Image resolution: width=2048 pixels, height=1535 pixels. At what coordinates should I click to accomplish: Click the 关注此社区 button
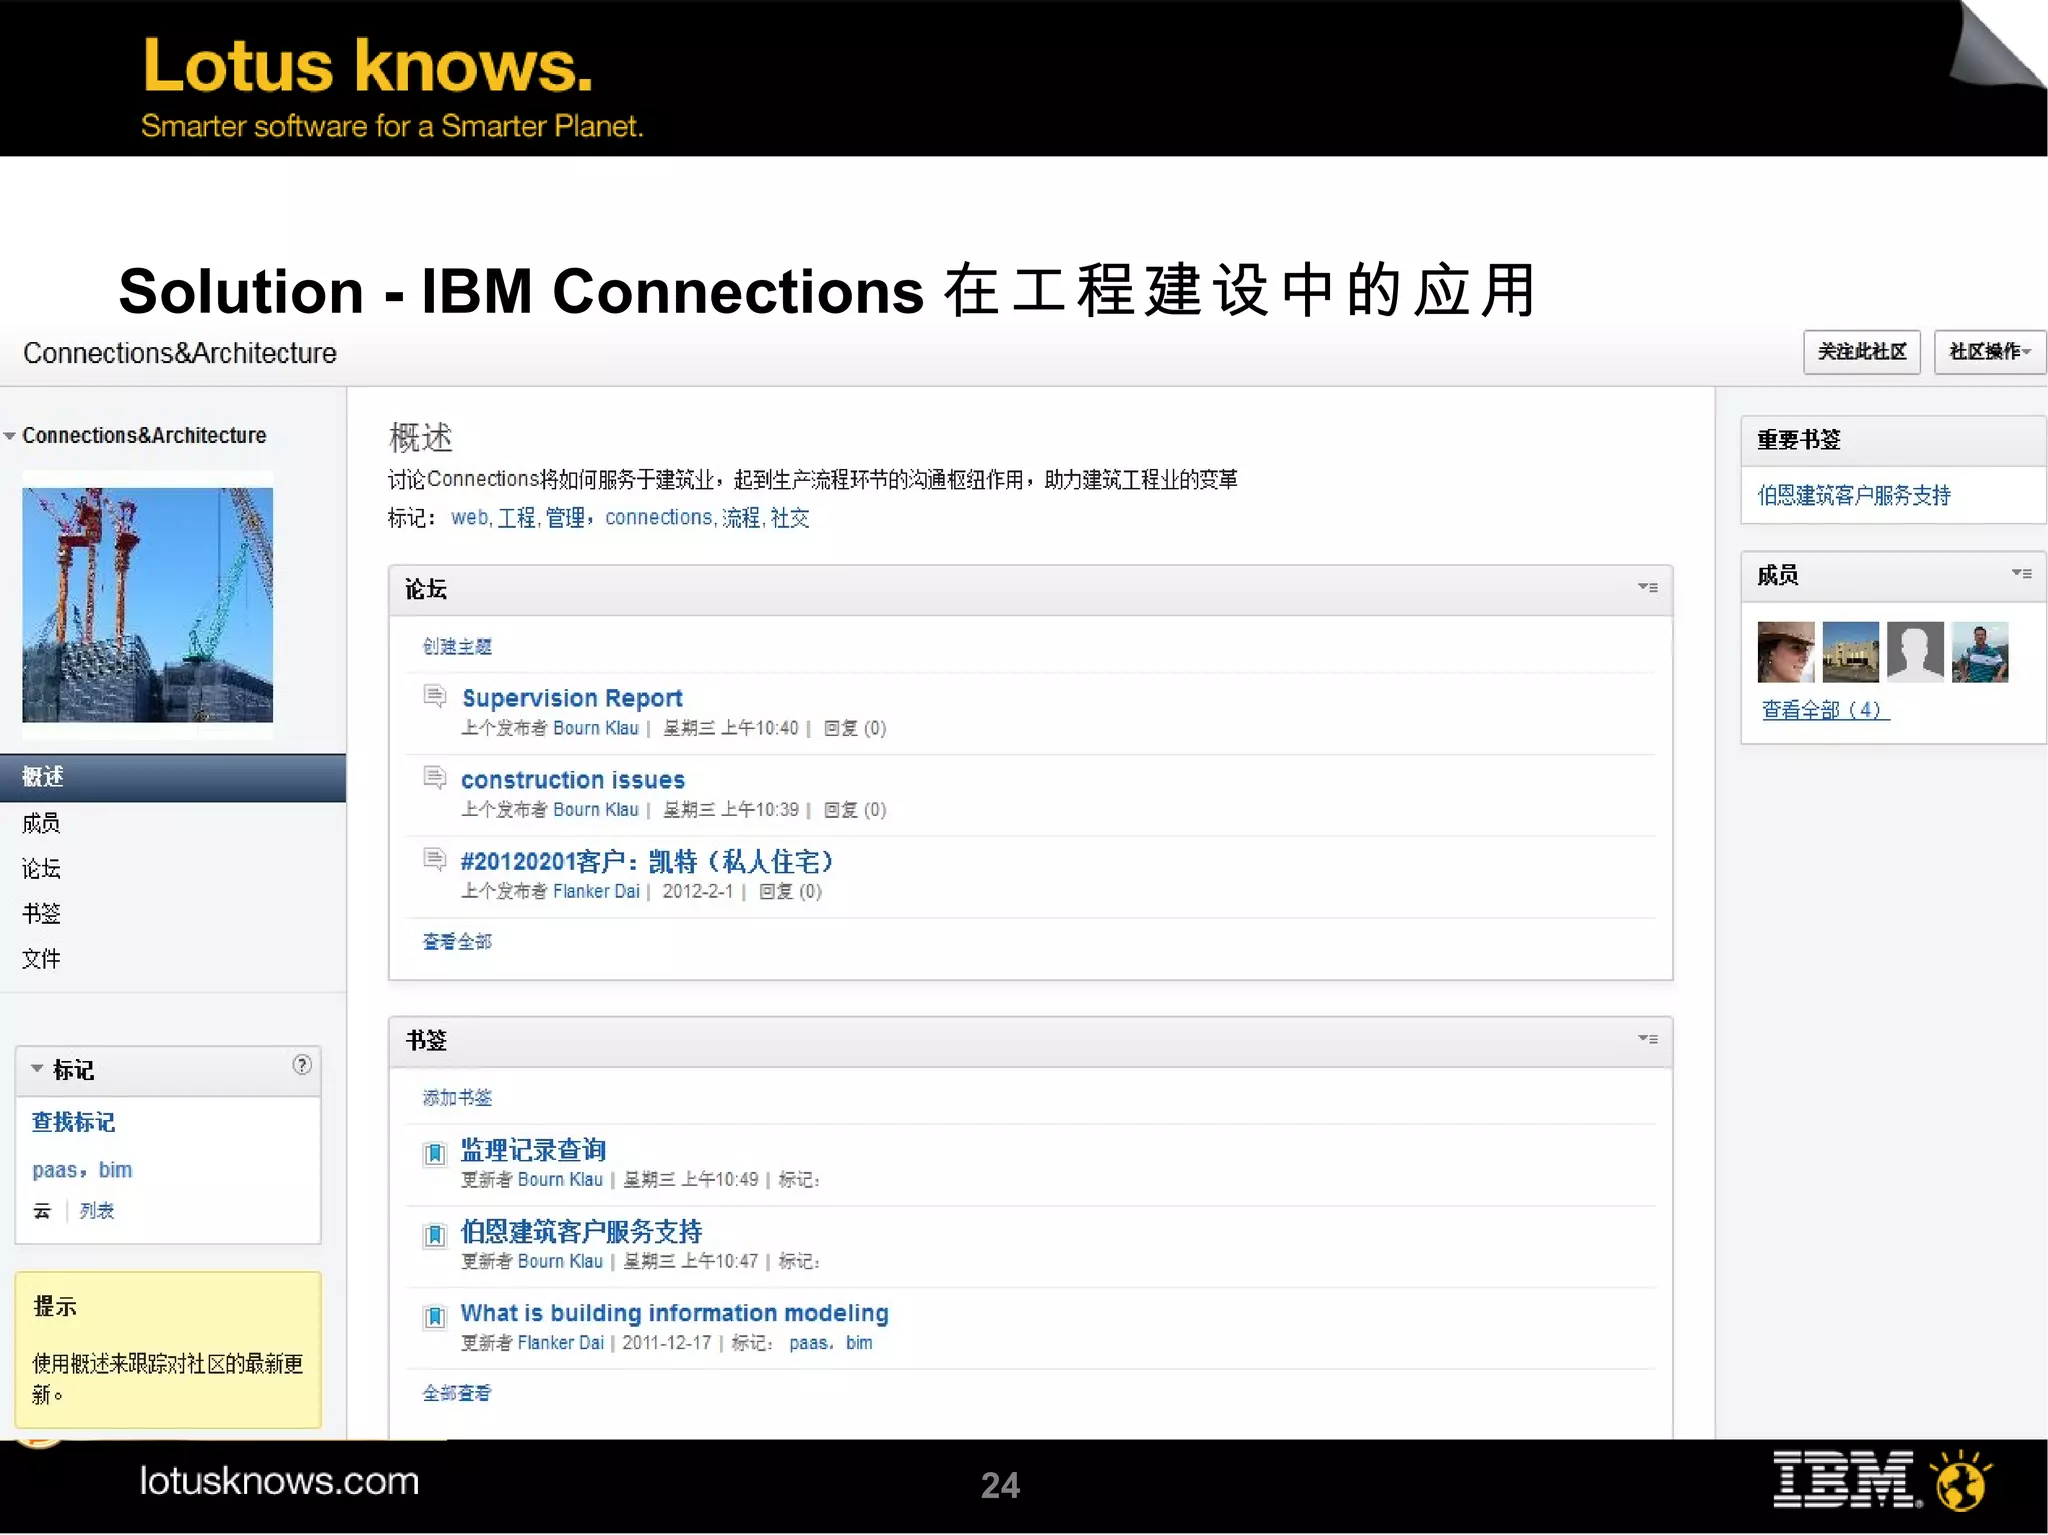(1862, 352)
